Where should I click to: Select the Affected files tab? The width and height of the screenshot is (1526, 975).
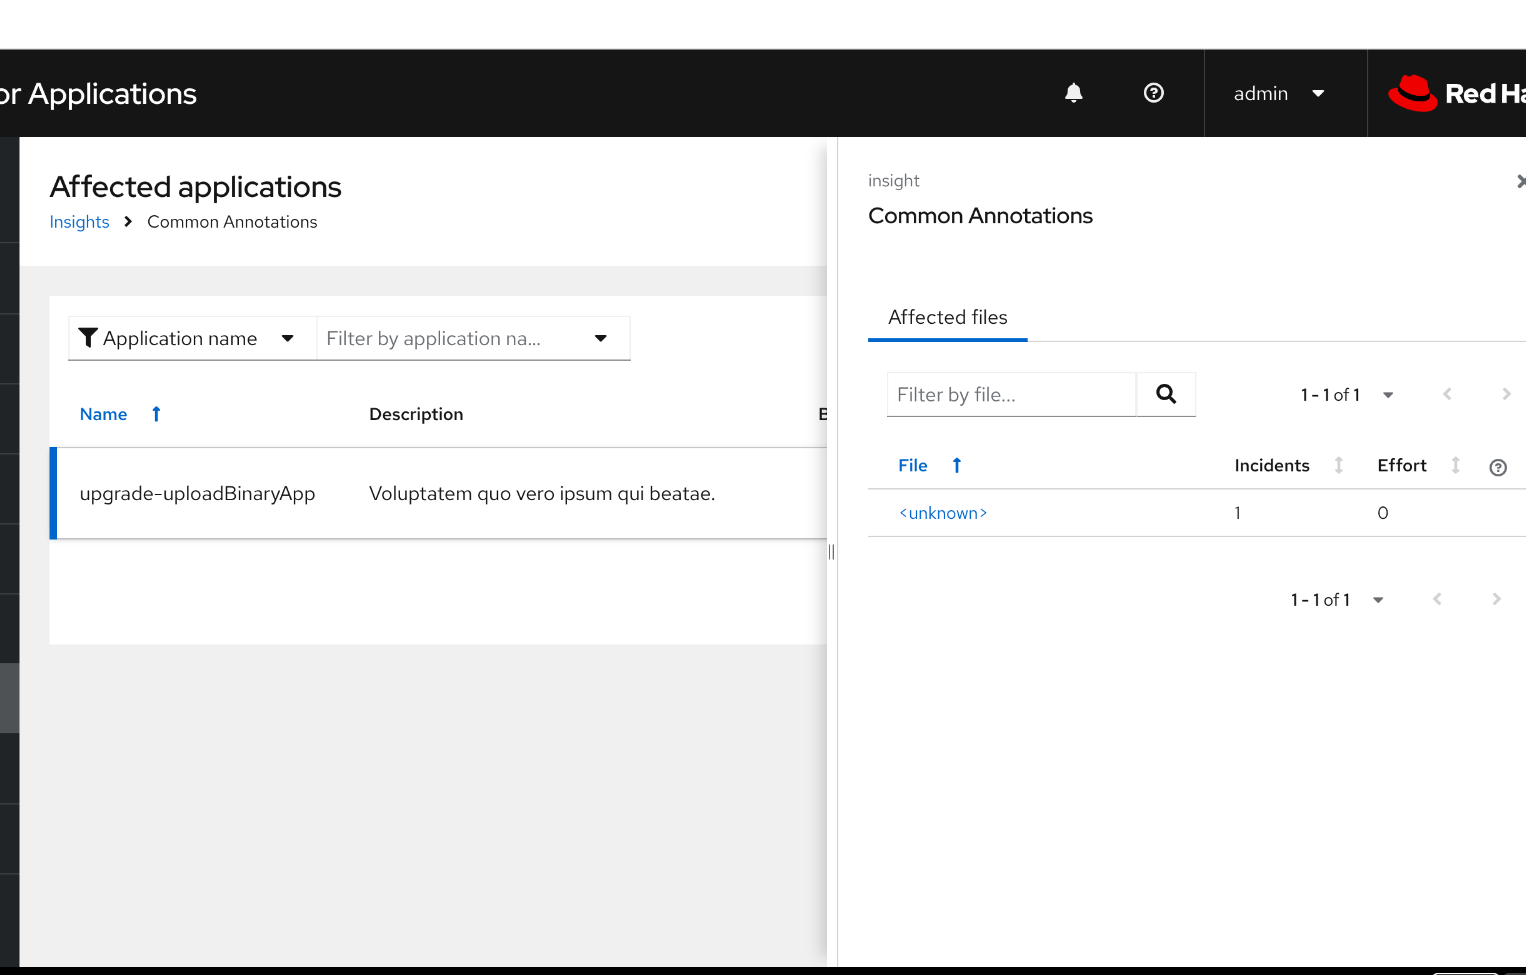[x=947, y=317]
